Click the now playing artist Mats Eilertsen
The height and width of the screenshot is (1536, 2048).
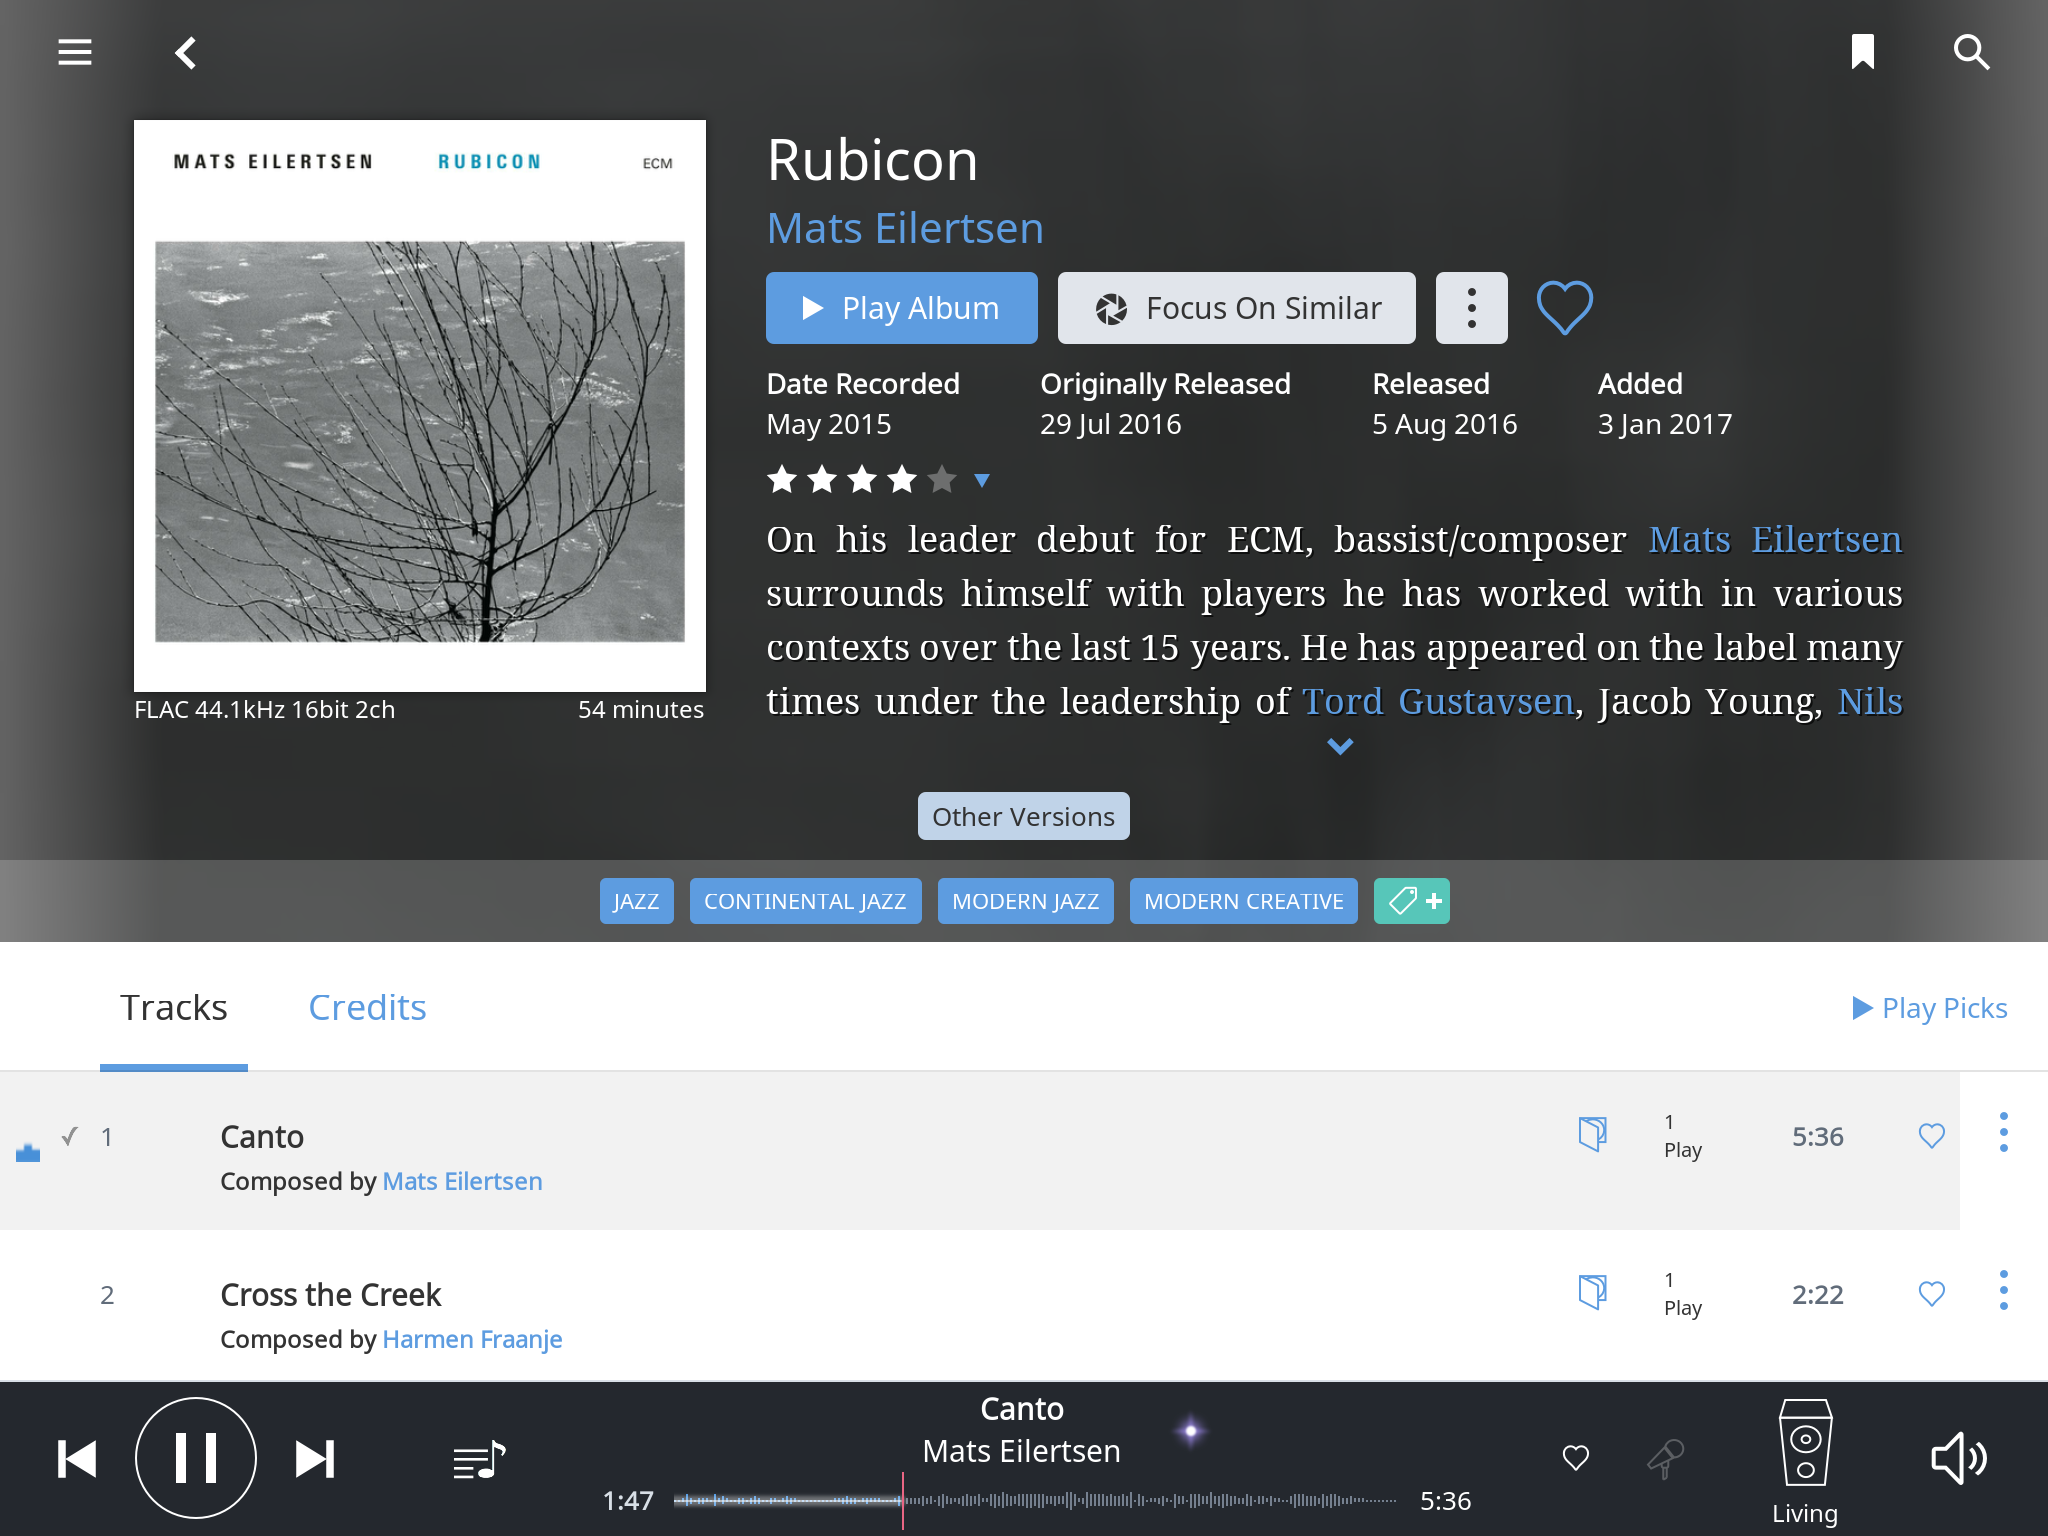tap(1021, 1451)
